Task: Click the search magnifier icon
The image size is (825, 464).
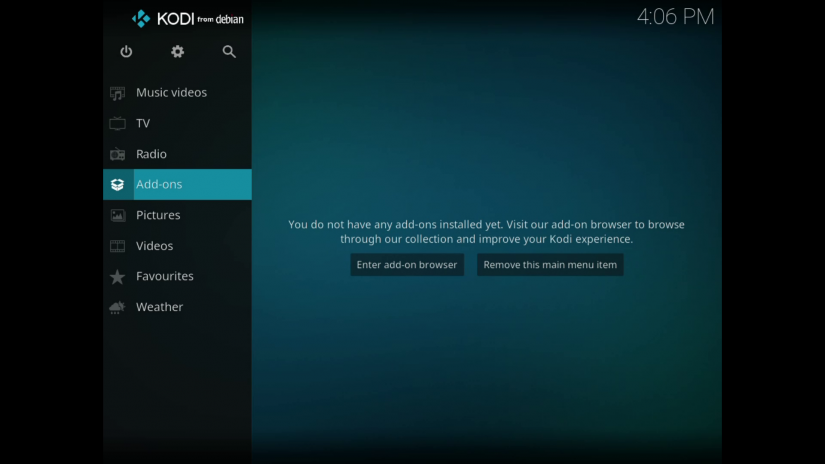Action: click(229, 52)
